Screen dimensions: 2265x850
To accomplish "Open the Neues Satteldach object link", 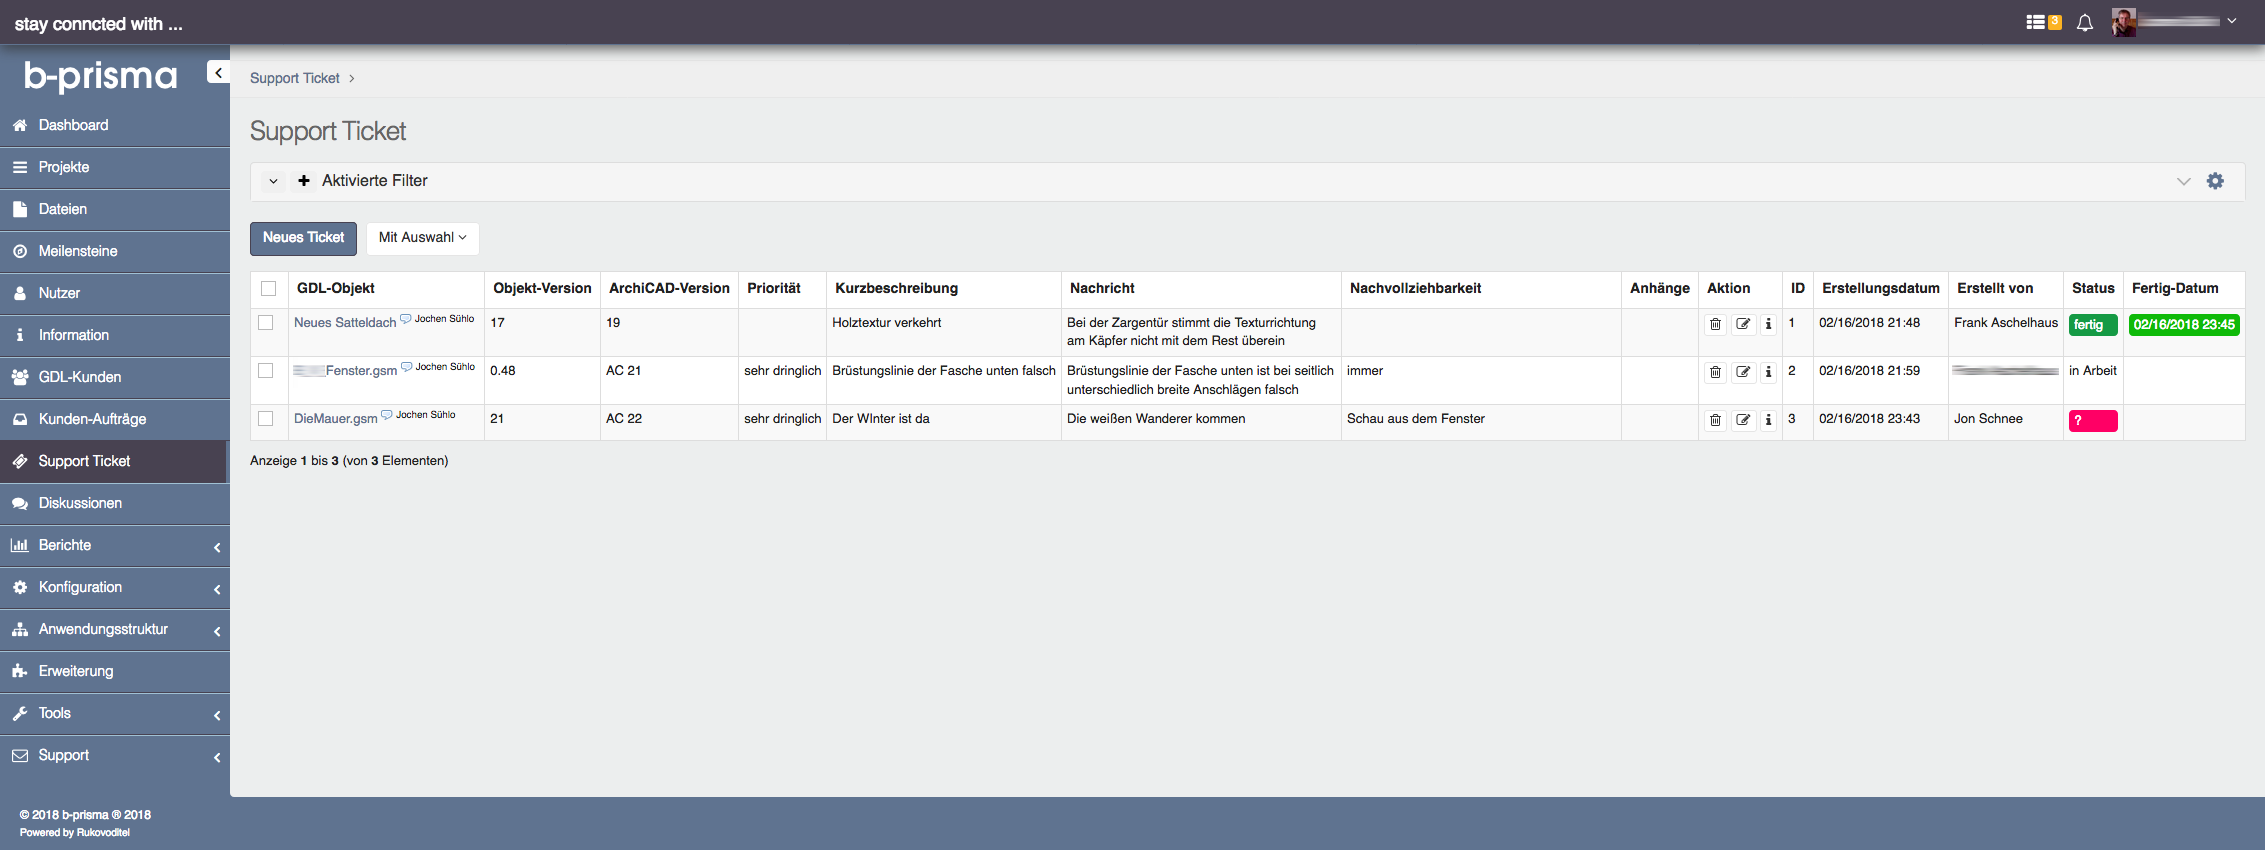I will click(345, 323).
